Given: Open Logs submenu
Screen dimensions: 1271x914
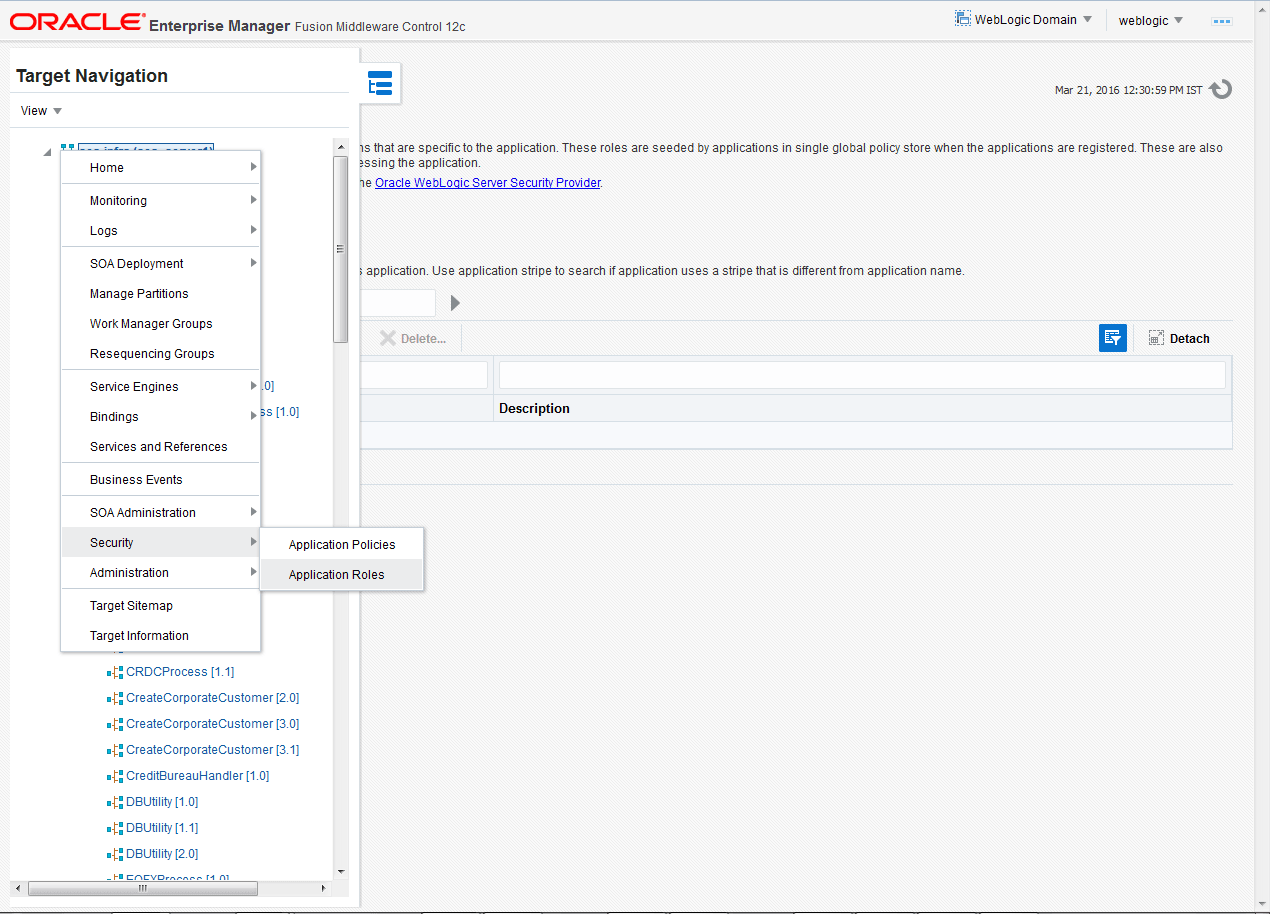Looking at the screenshot, I should tap(161, 231).
